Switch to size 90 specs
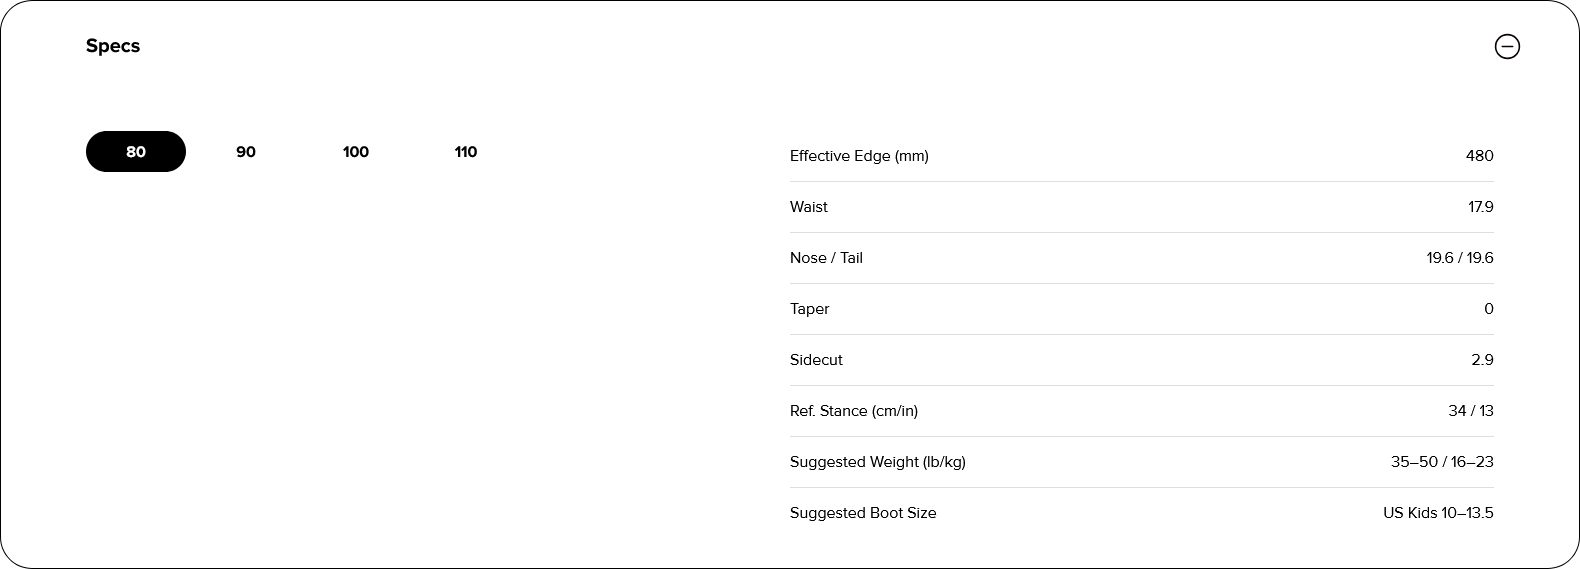Image resolution: width=1580 pixels, height=569 pixels. click(246, 152)
